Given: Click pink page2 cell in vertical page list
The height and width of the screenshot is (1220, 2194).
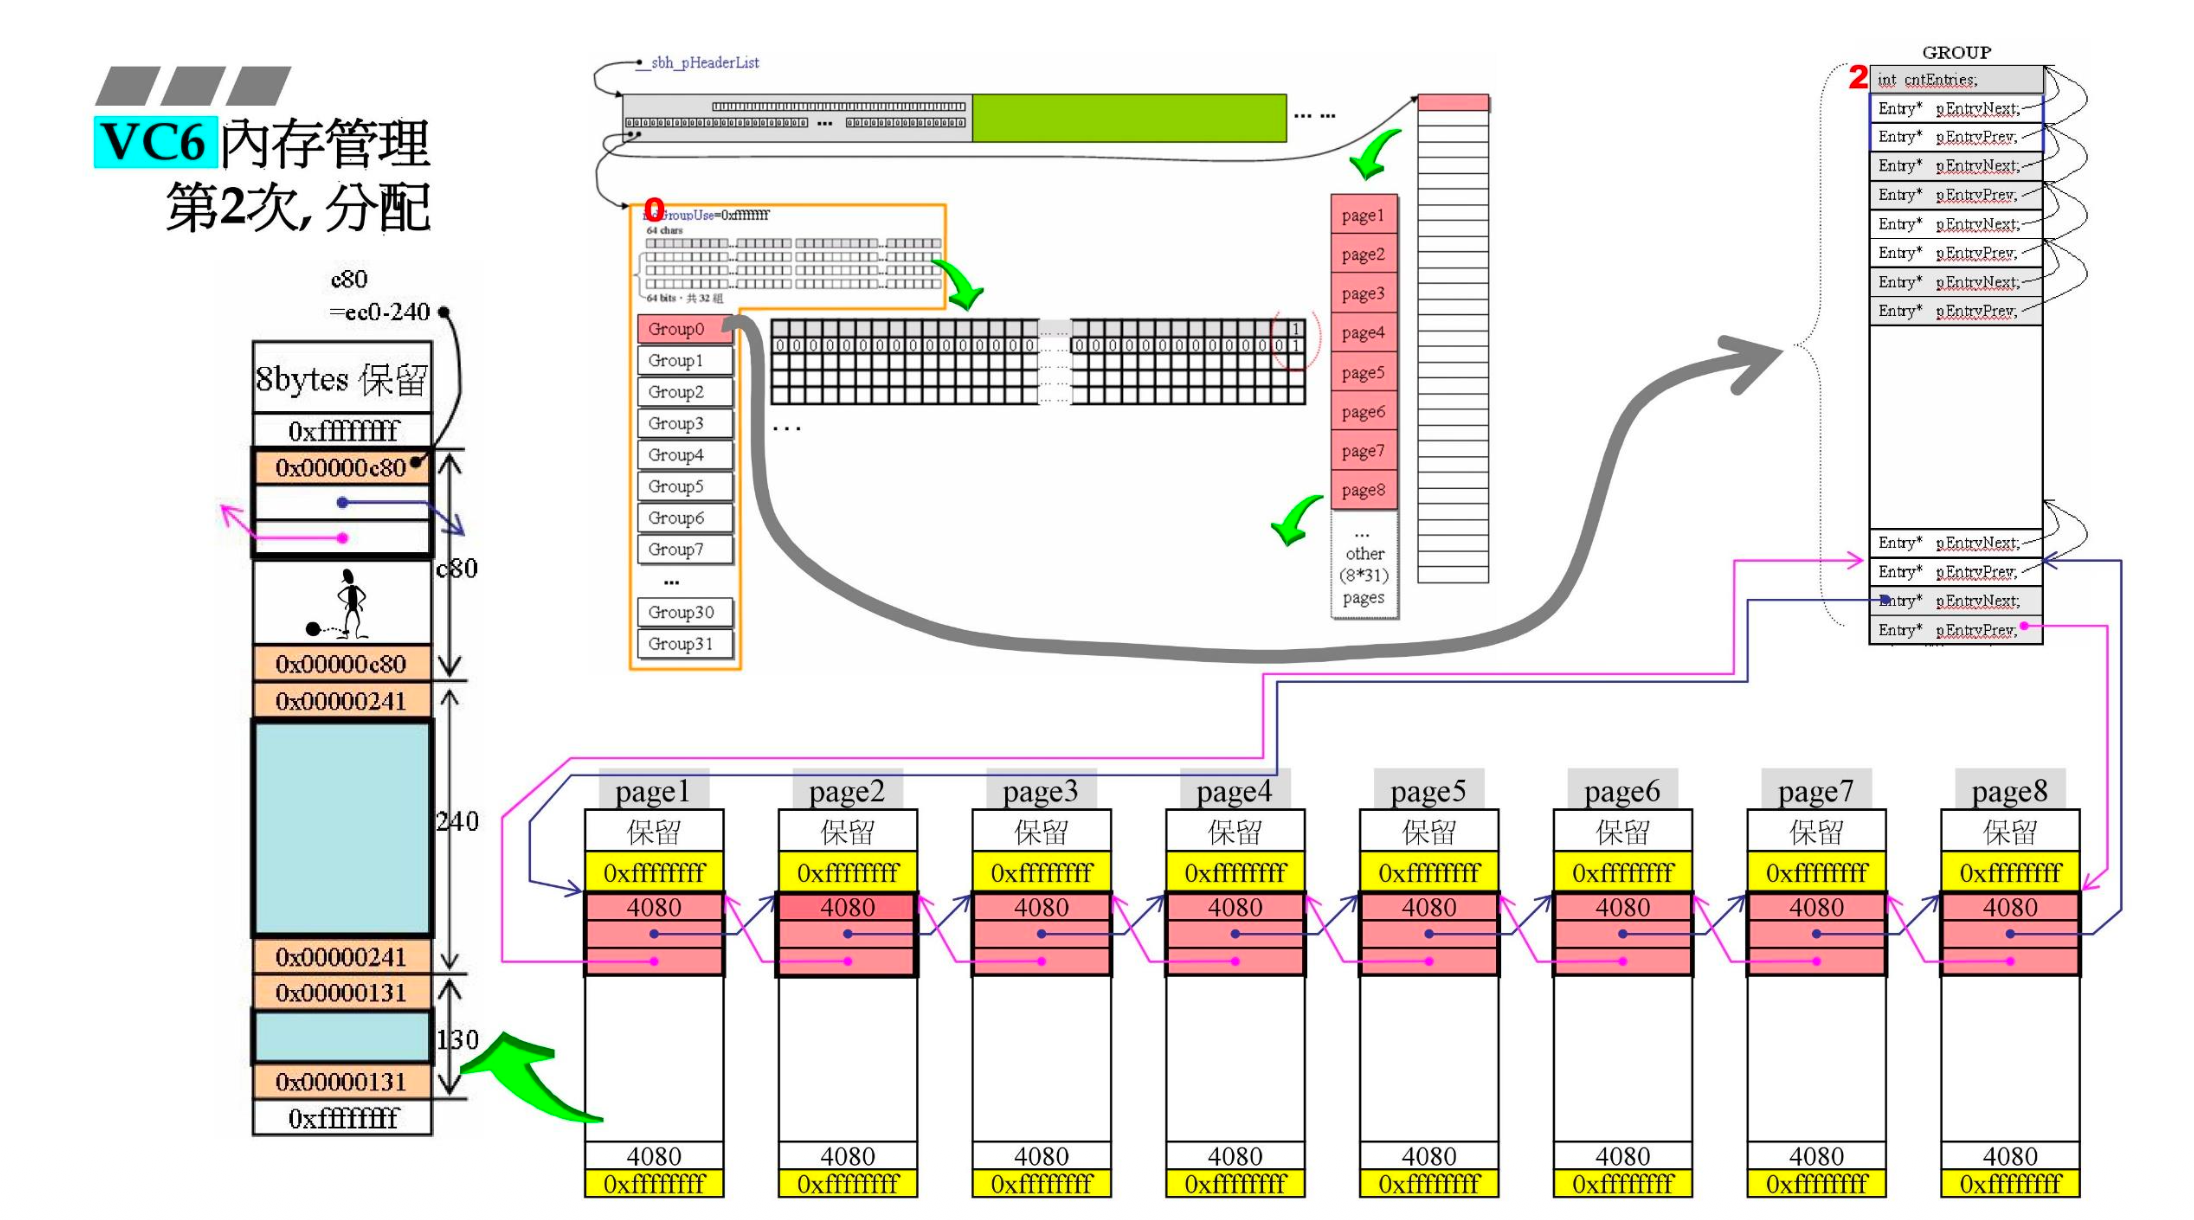Looking at the screenshot, I should click(1364, 254).
